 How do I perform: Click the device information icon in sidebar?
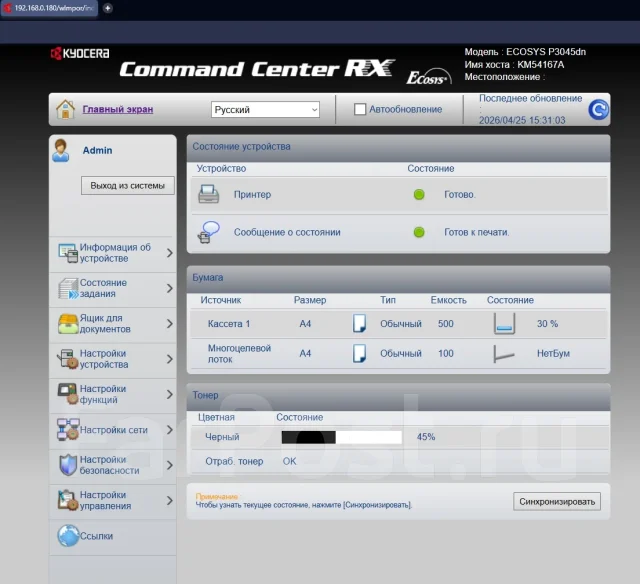coord(68,253)
